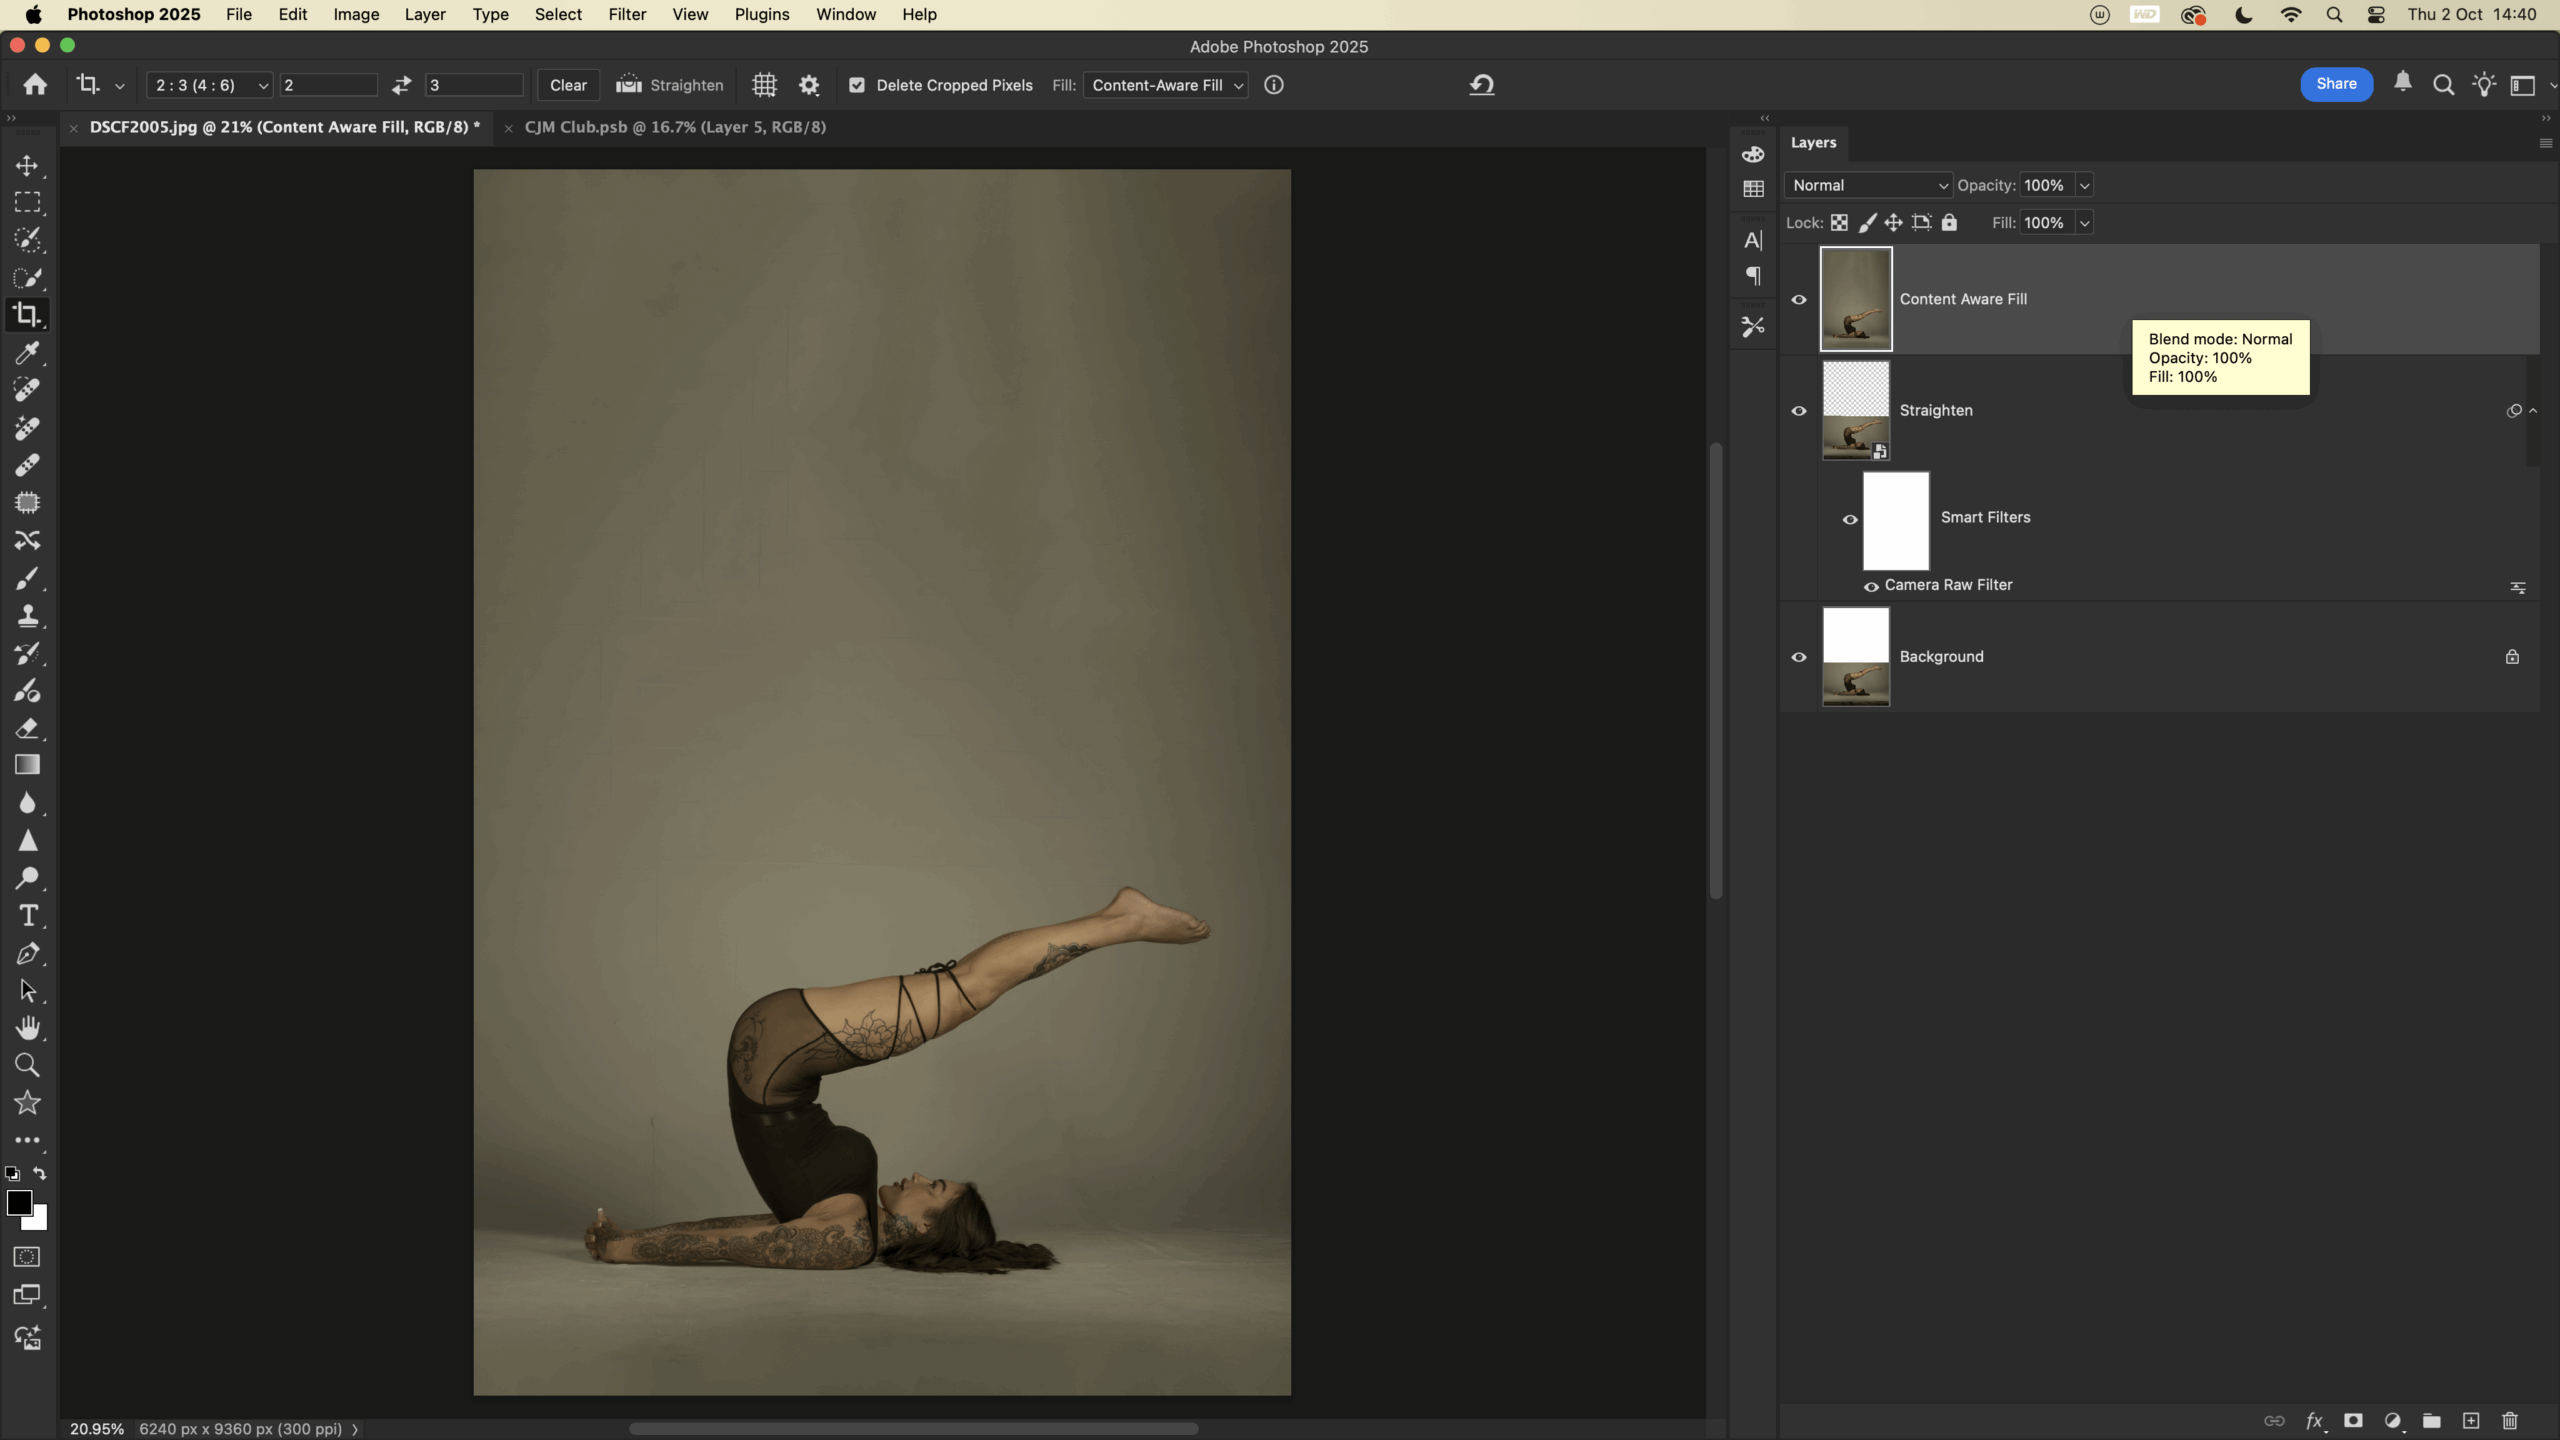The image size is (2560, 1440).
Task: Open the blend mode Normal dropdown
Action: (1868, 185)
